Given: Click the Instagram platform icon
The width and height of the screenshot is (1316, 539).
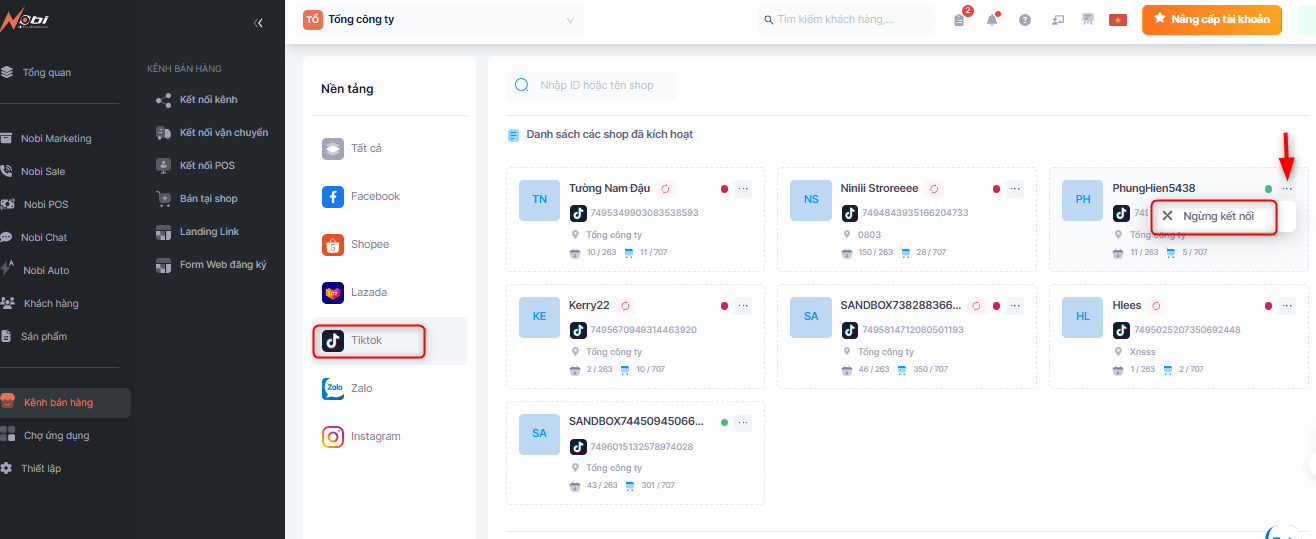Looking at the screenshot, I should [x=333, y=436].
